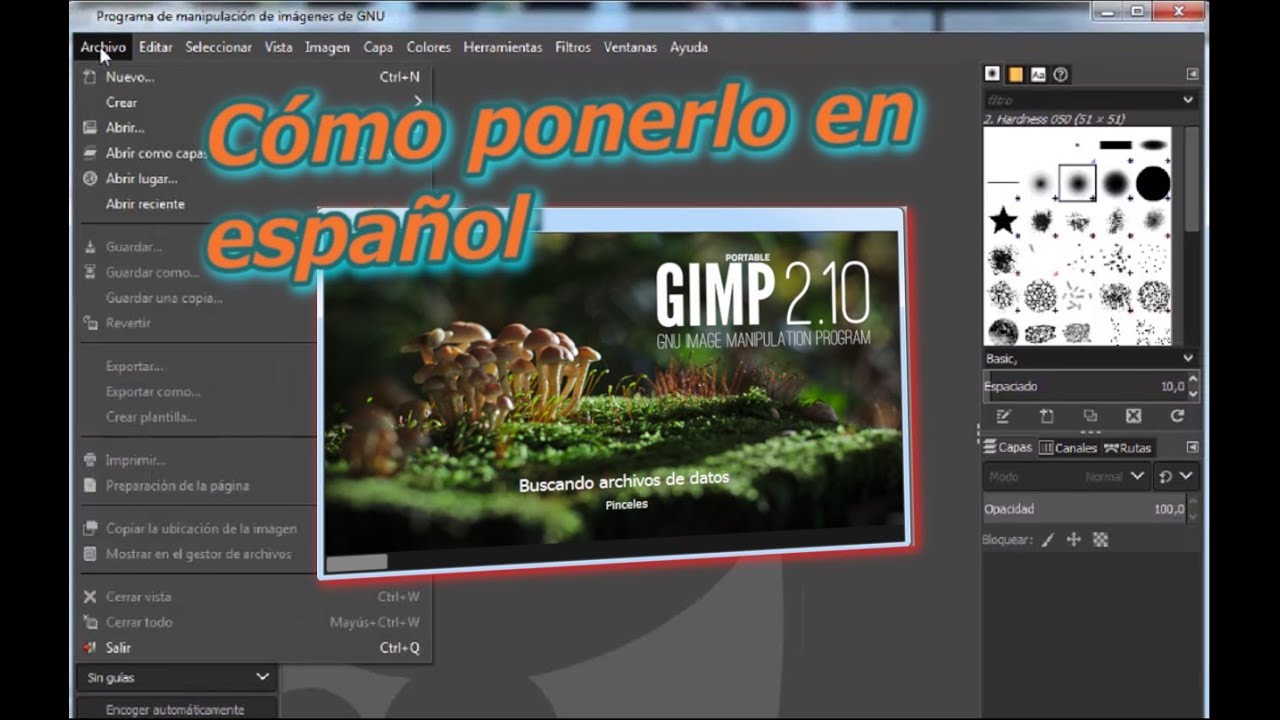Open the Herramientas menu

point(503,47)
